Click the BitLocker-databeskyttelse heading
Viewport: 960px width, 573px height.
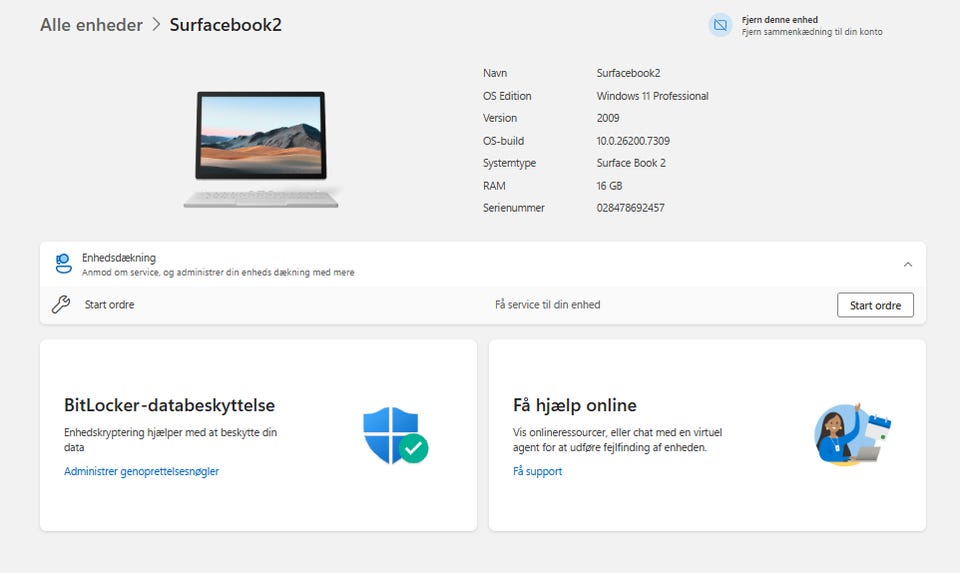pyautogui.click(x=169, y=405)
